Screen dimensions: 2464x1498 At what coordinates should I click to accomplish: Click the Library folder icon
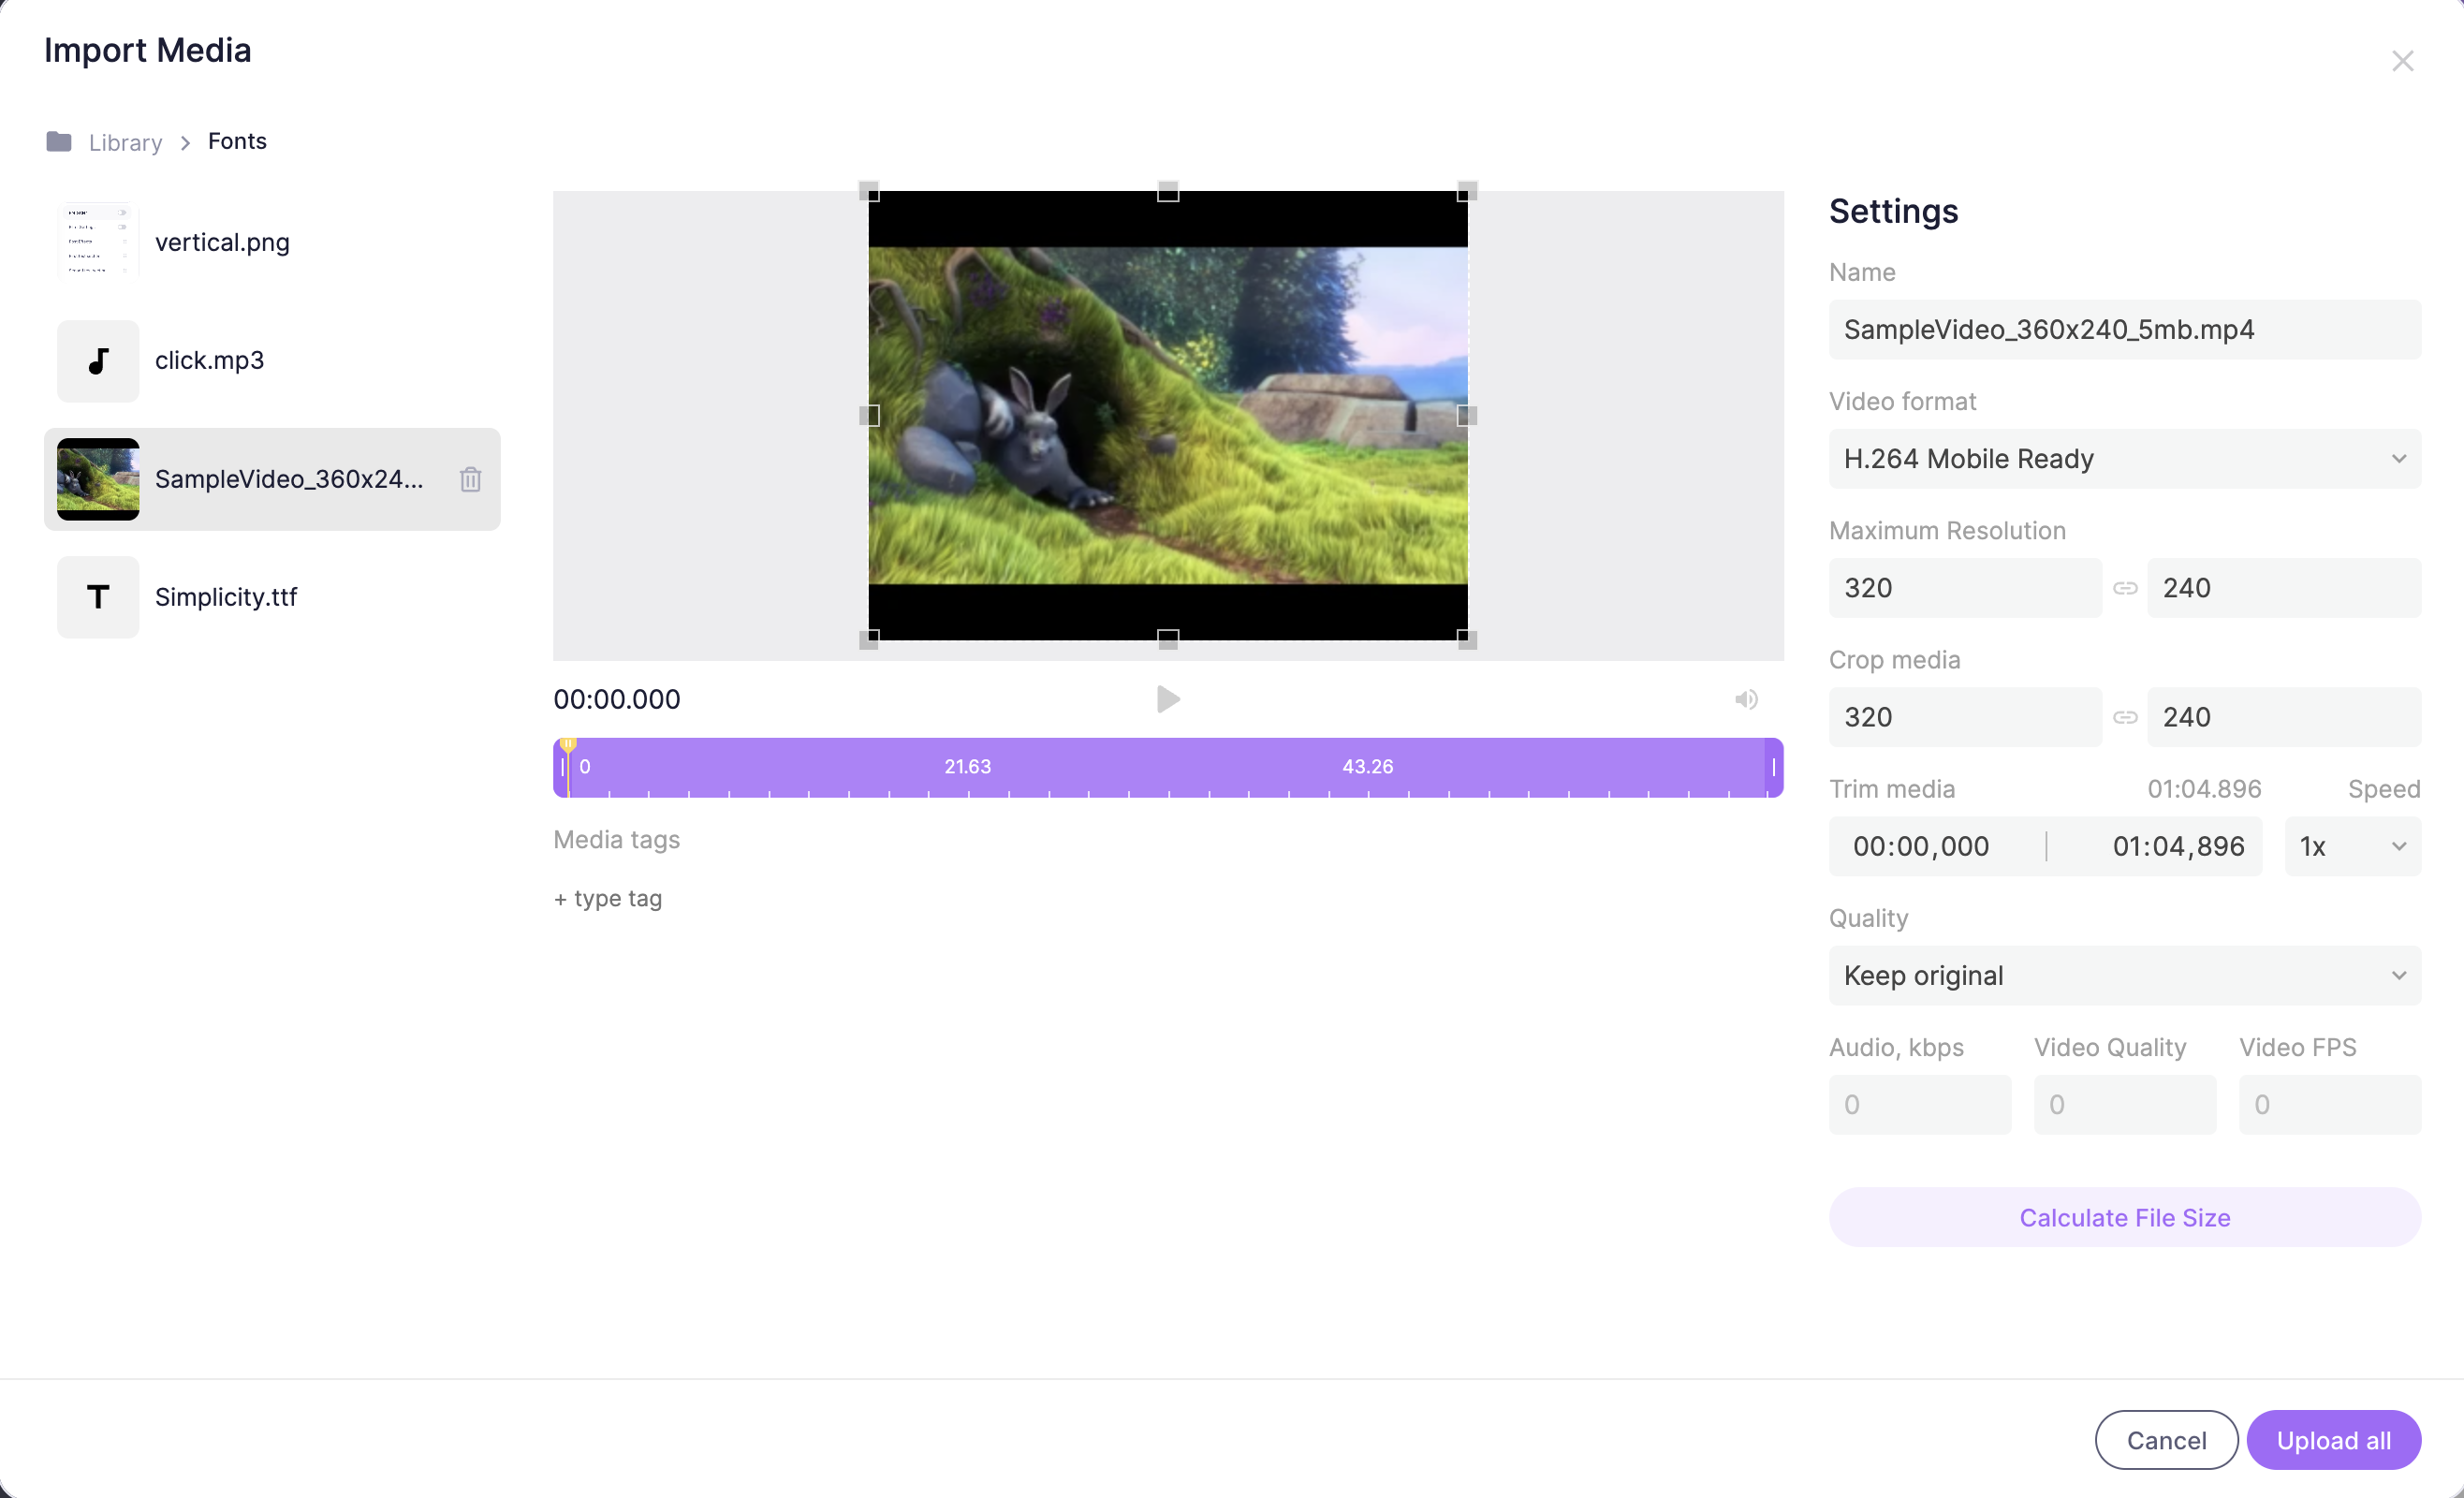click(x=59, y=142)
